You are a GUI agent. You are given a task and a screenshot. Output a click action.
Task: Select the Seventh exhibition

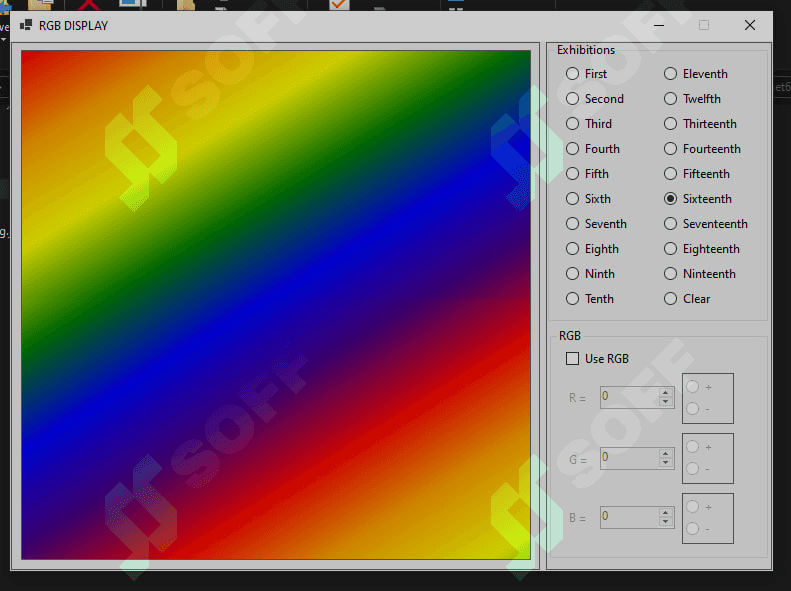tap(572, 223)
